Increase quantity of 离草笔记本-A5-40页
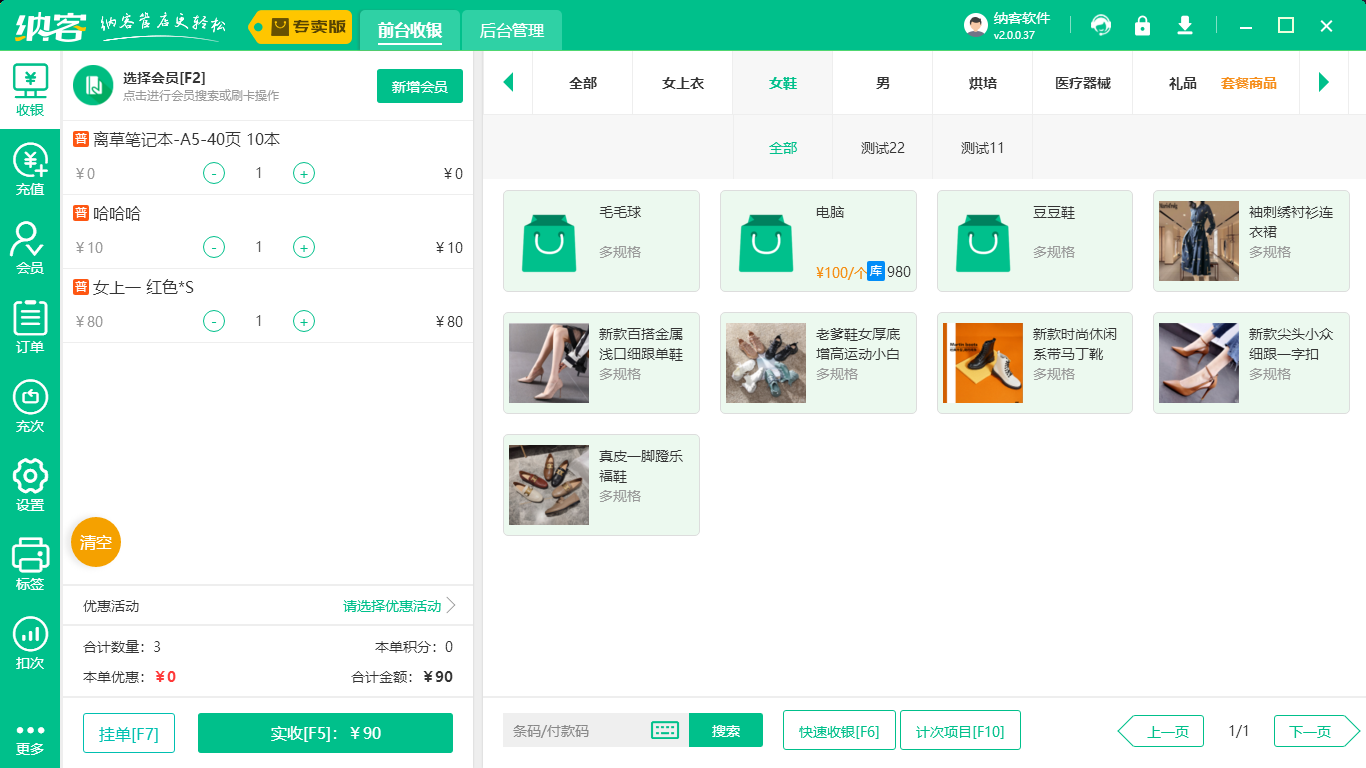 coord(304,173)
